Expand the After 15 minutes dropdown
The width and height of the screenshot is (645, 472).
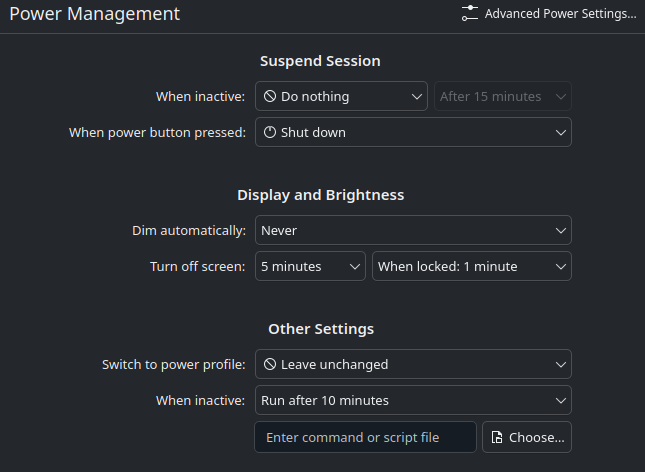tap(502, 97)
